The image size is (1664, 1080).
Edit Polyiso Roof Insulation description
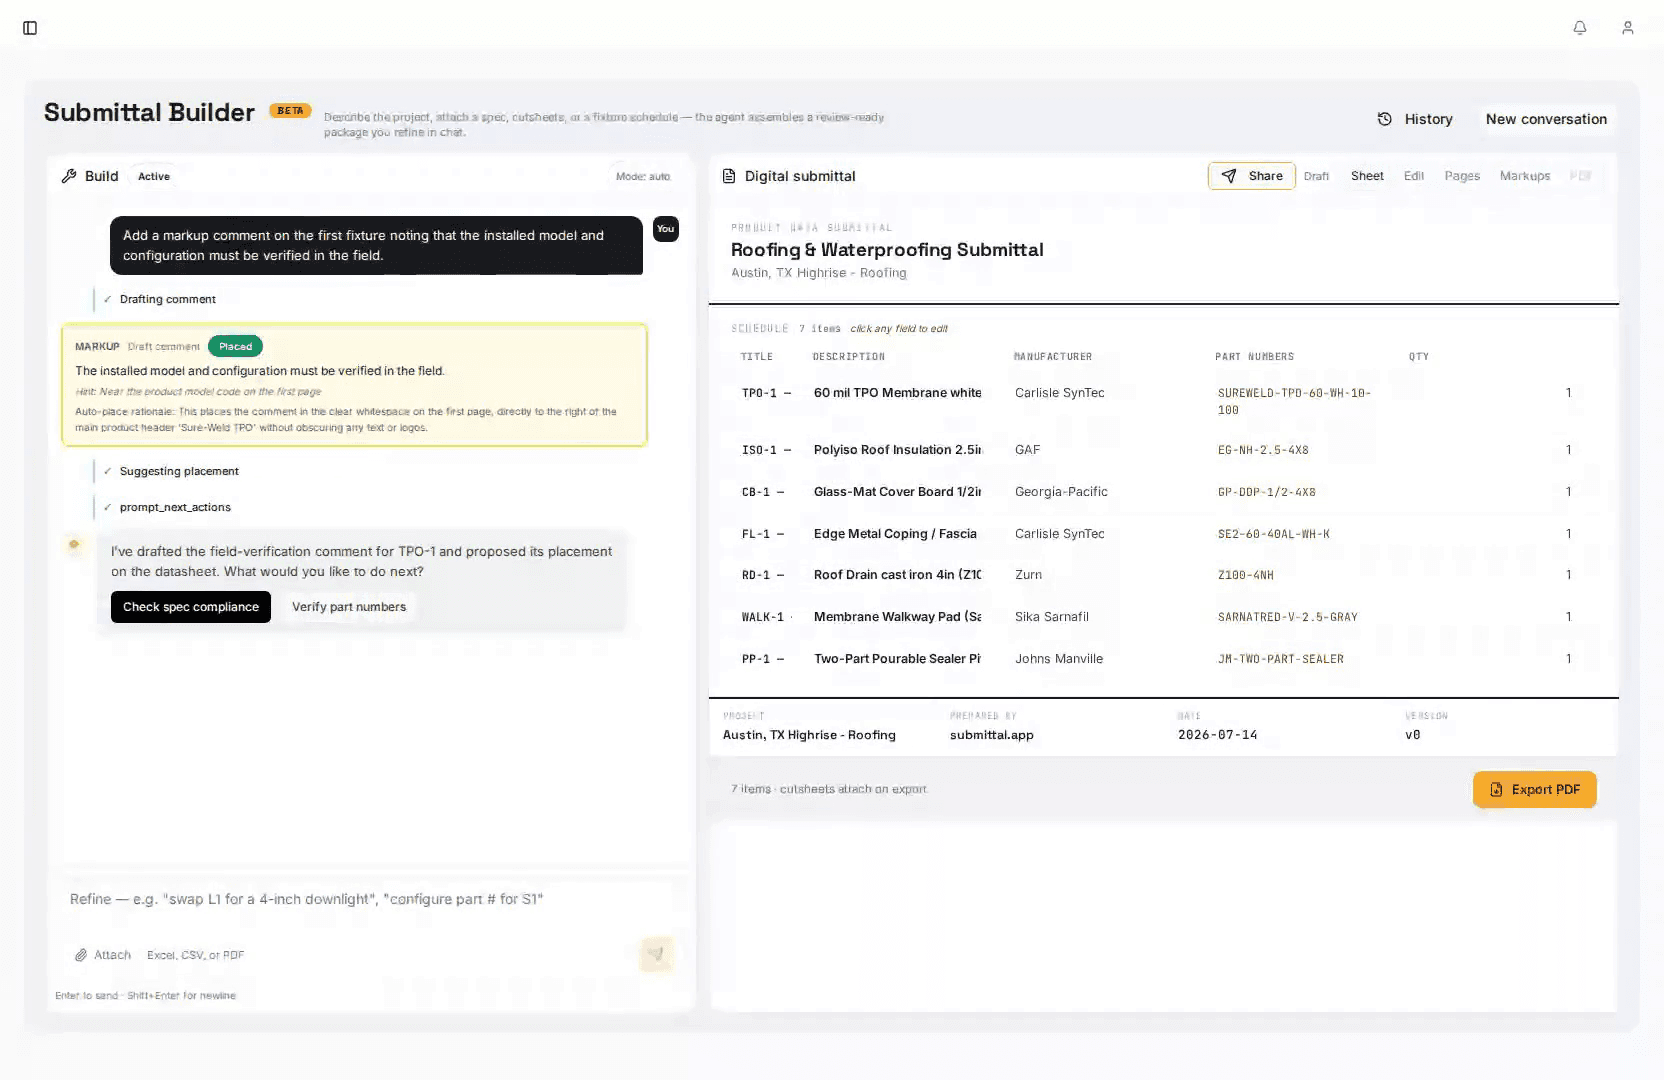click(897, 450)
